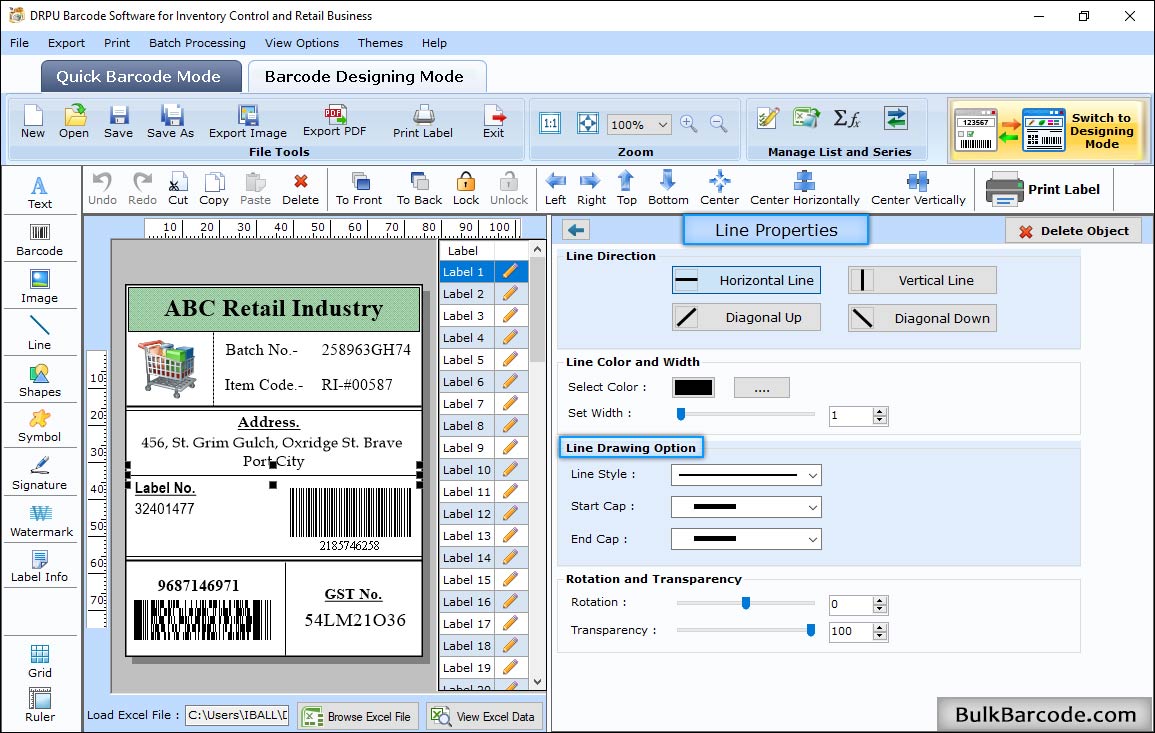Open Label Info from sidebar
This screenshot has height=733, width=1155.
[40, 567]
